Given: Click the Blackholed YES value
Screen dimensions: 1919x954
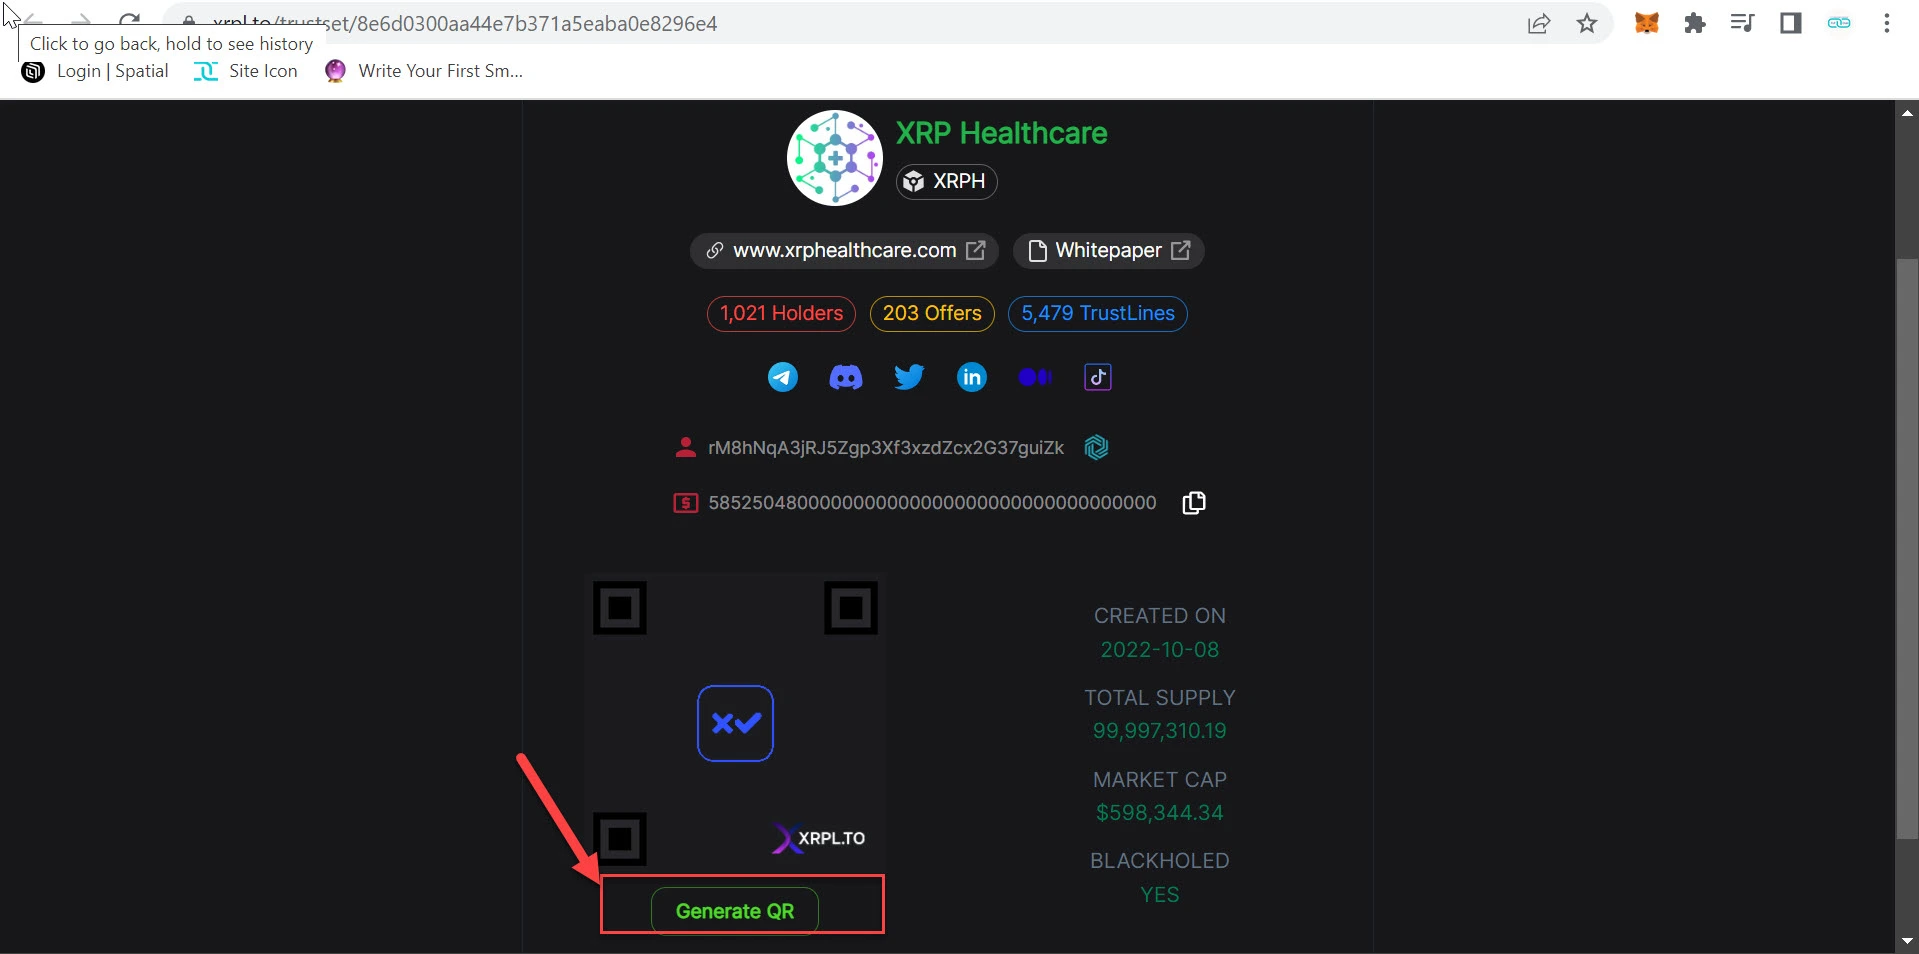Looking at the screenshot, I should (1160, 895).
